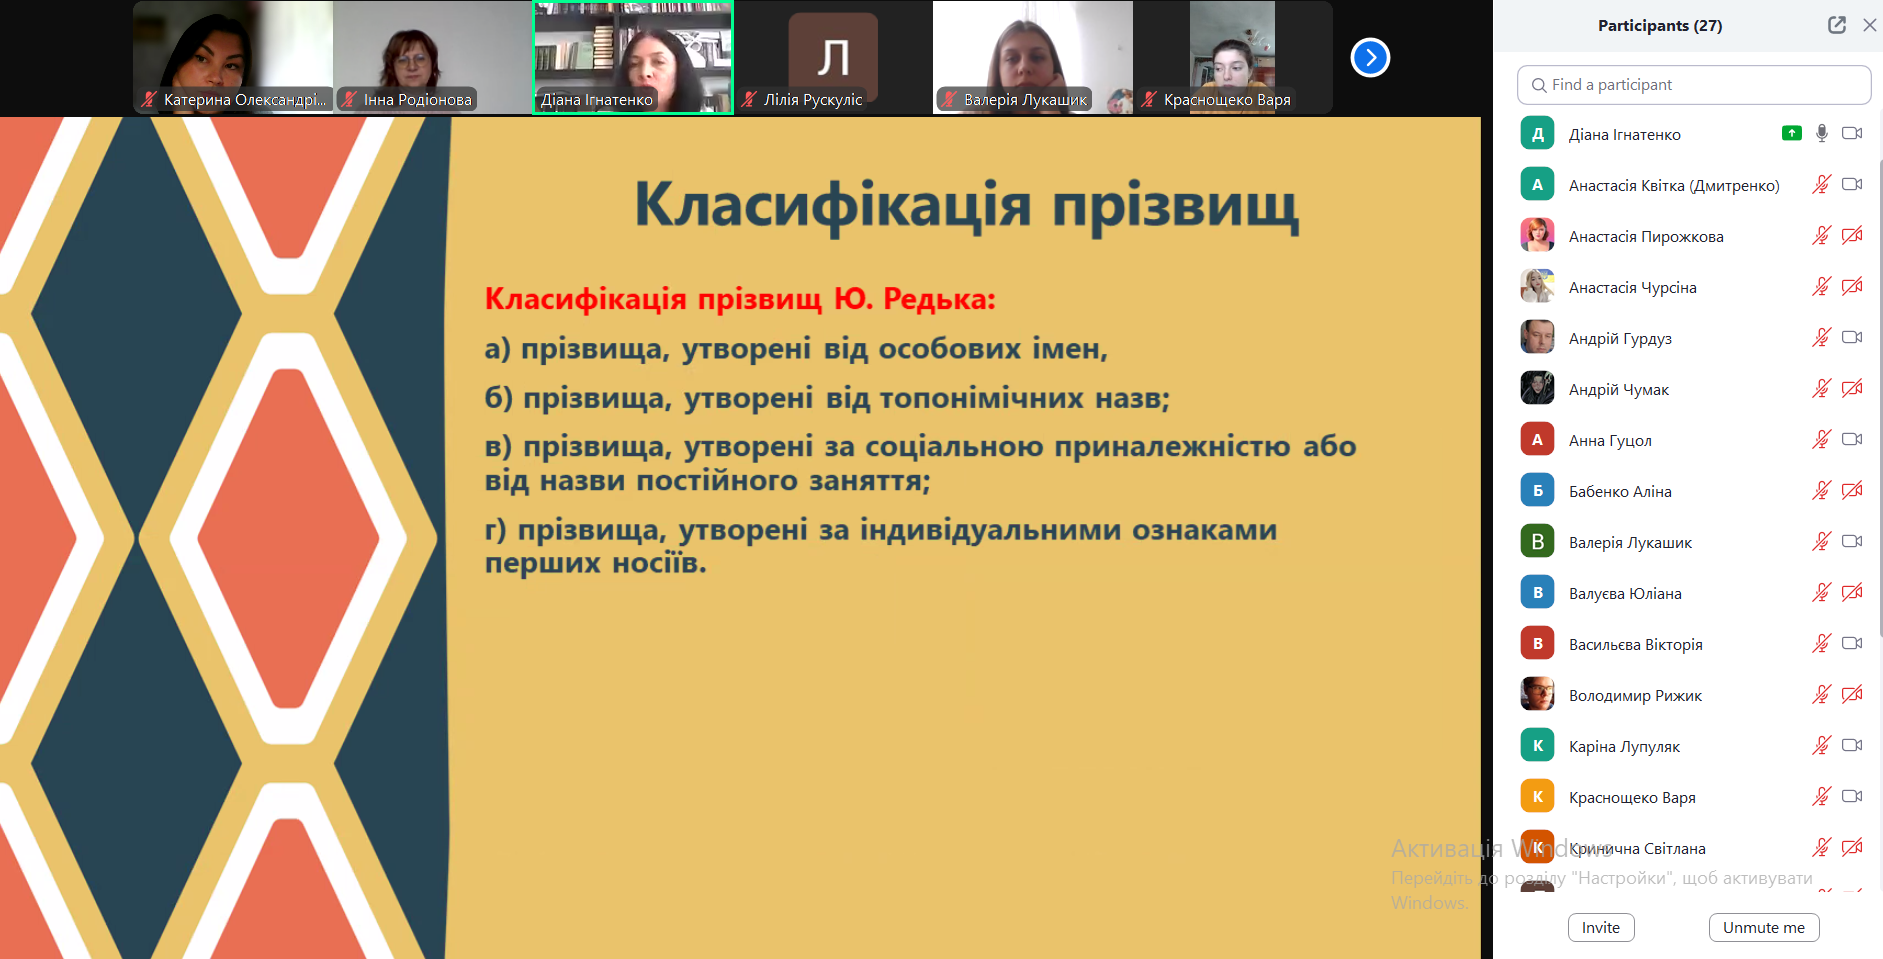Image resolution: width=1883 pixels, height=959 pixels.
Task: Click disabled camera icon for Бабенко Аліна
Action: [1852, 491]
